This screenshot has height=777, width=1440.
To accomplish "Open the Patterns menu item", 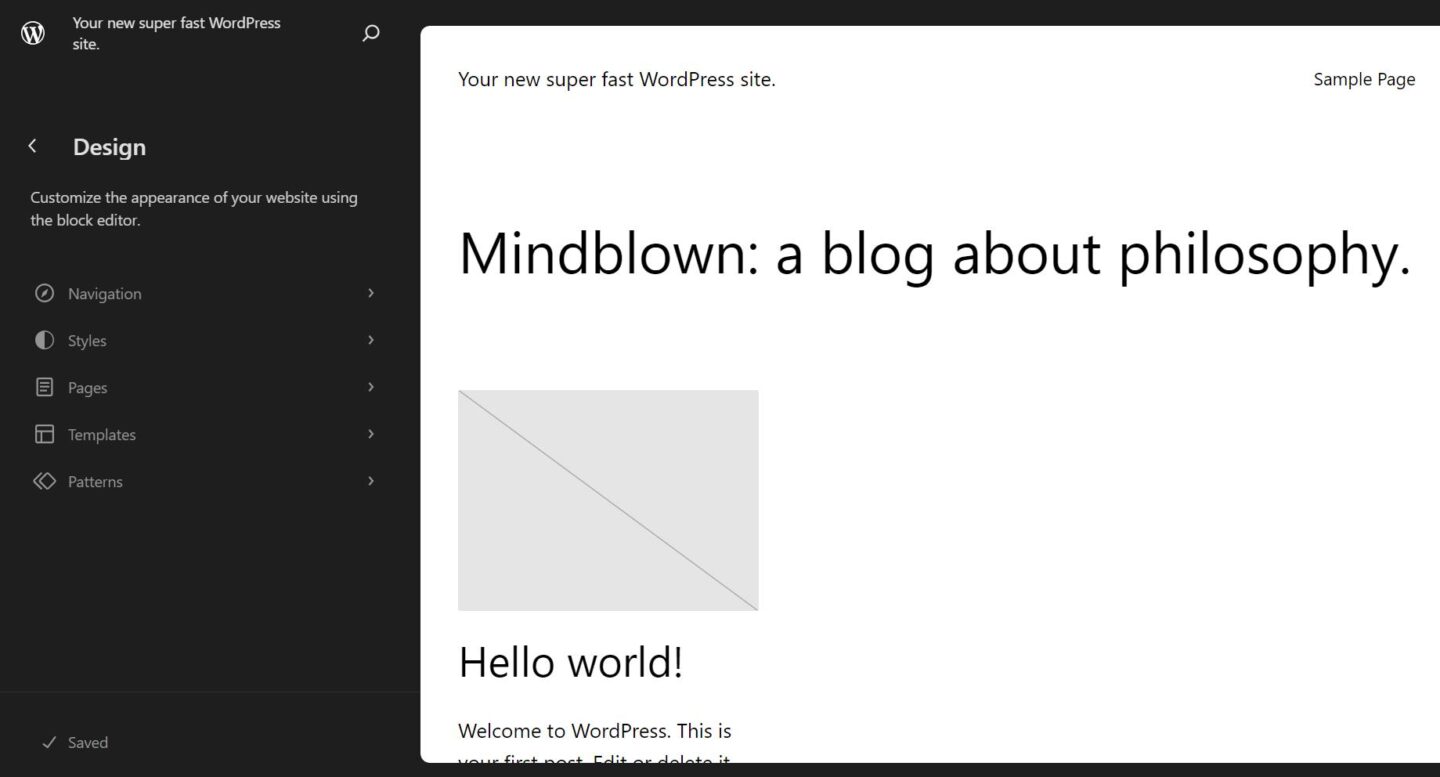I will point(205,481).
